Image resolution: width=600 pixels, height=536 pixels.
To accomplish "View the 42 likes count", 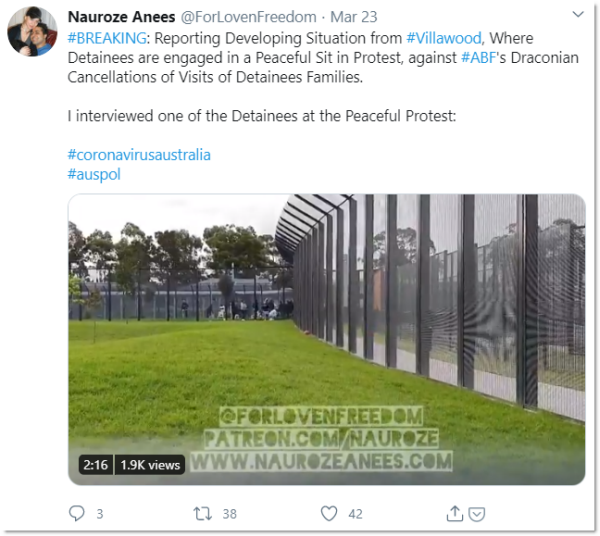I will point(355,514).
